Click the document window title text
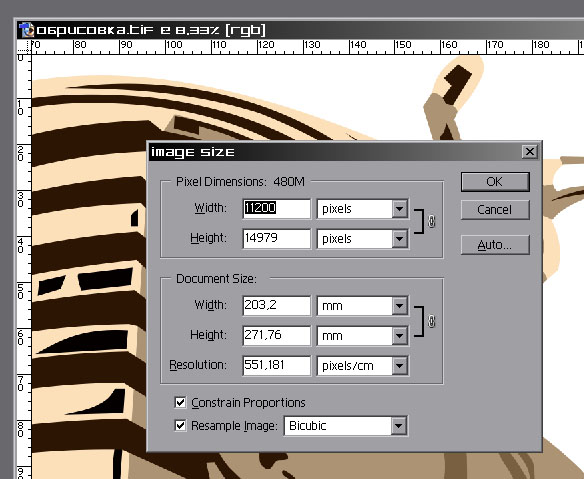This screenshot has height=479, width=584. pos(151,30)
